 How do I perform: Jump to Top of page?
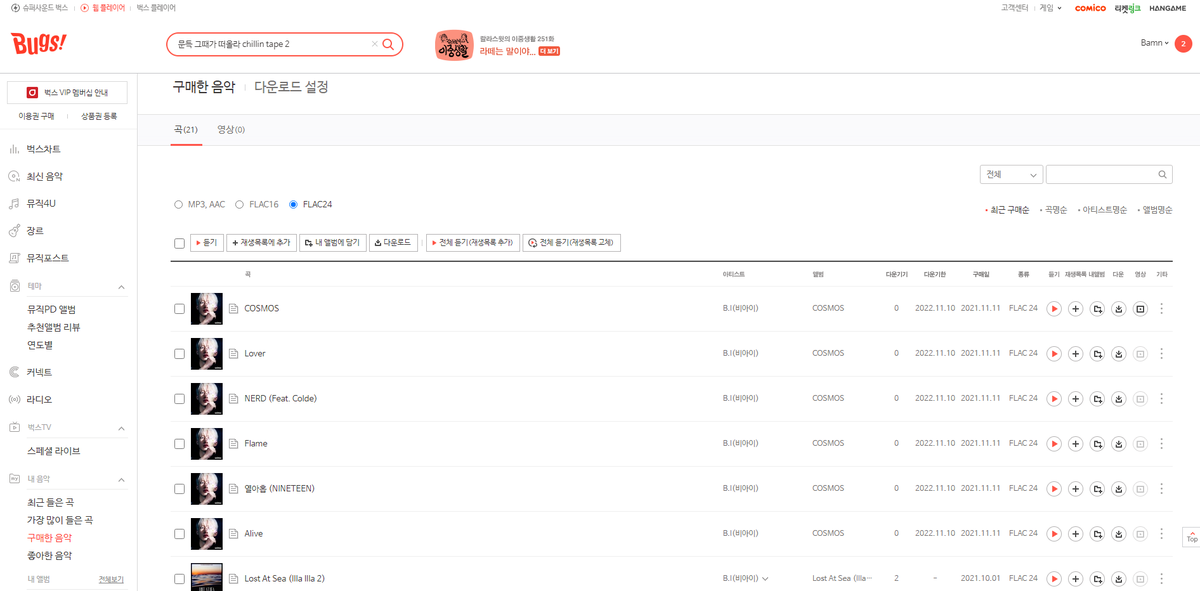[x=1191, y=536]
